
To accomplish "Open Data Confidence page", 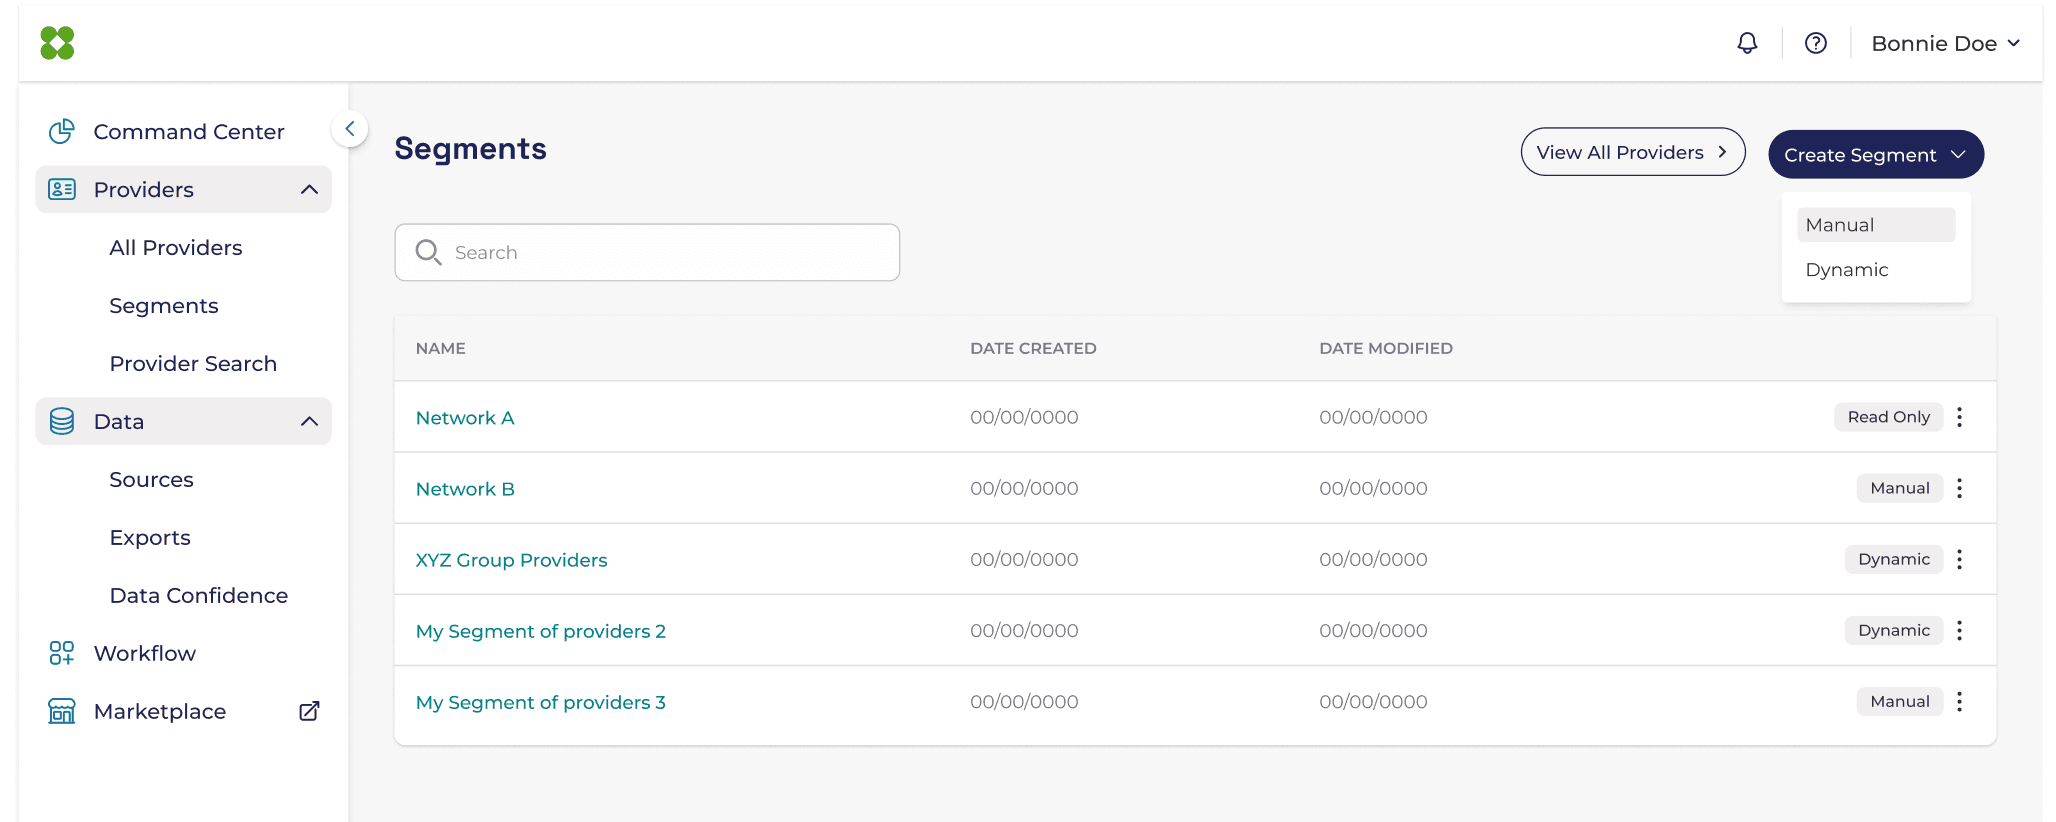I will click(199, 595).
